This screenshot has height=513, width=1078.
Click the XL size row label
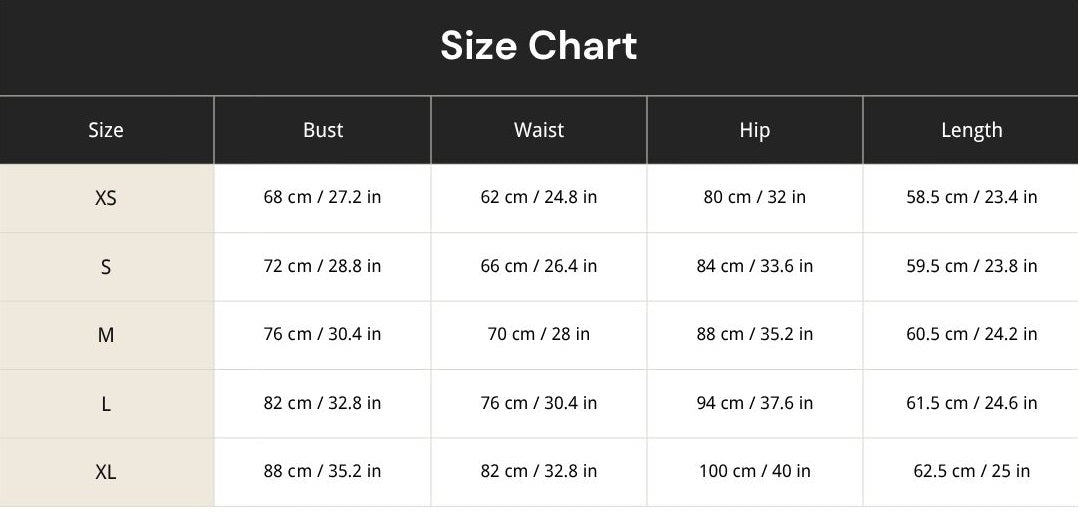pos(106,472)
